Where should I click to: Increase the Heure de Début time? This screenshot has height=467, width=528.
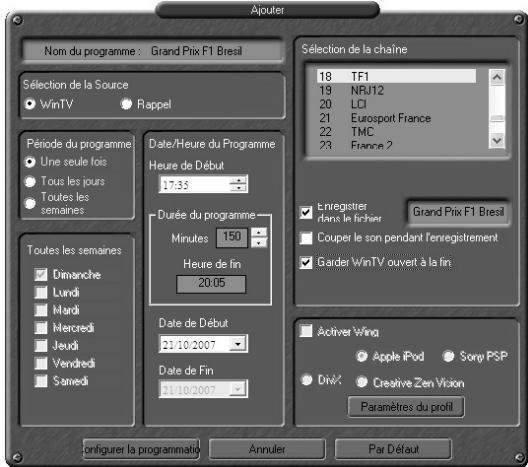click(x=238, y=180)
